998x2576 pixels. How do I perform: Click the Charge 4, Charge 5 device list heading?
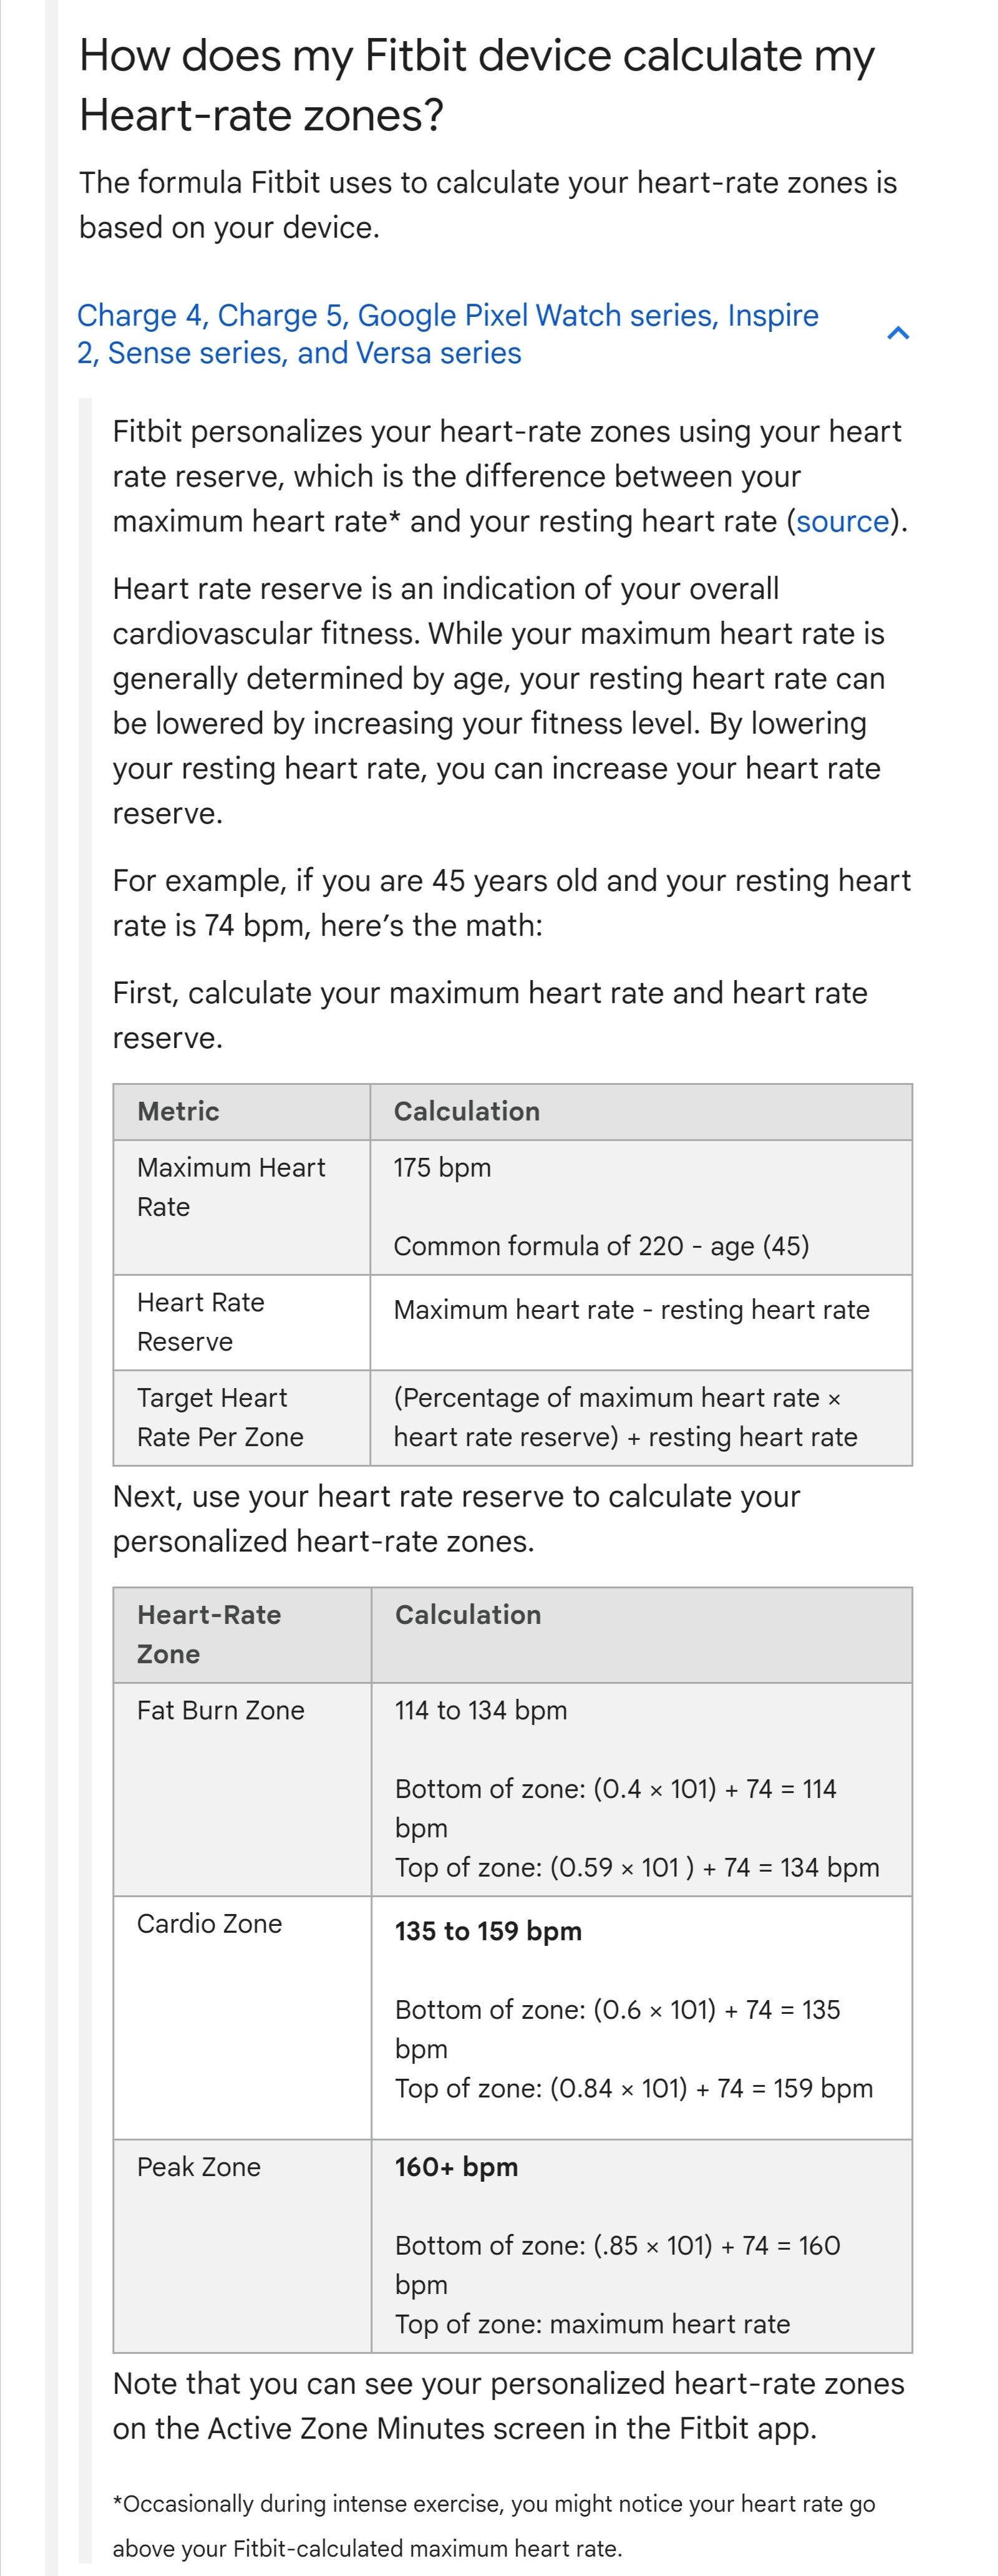(x=447, y=334)
